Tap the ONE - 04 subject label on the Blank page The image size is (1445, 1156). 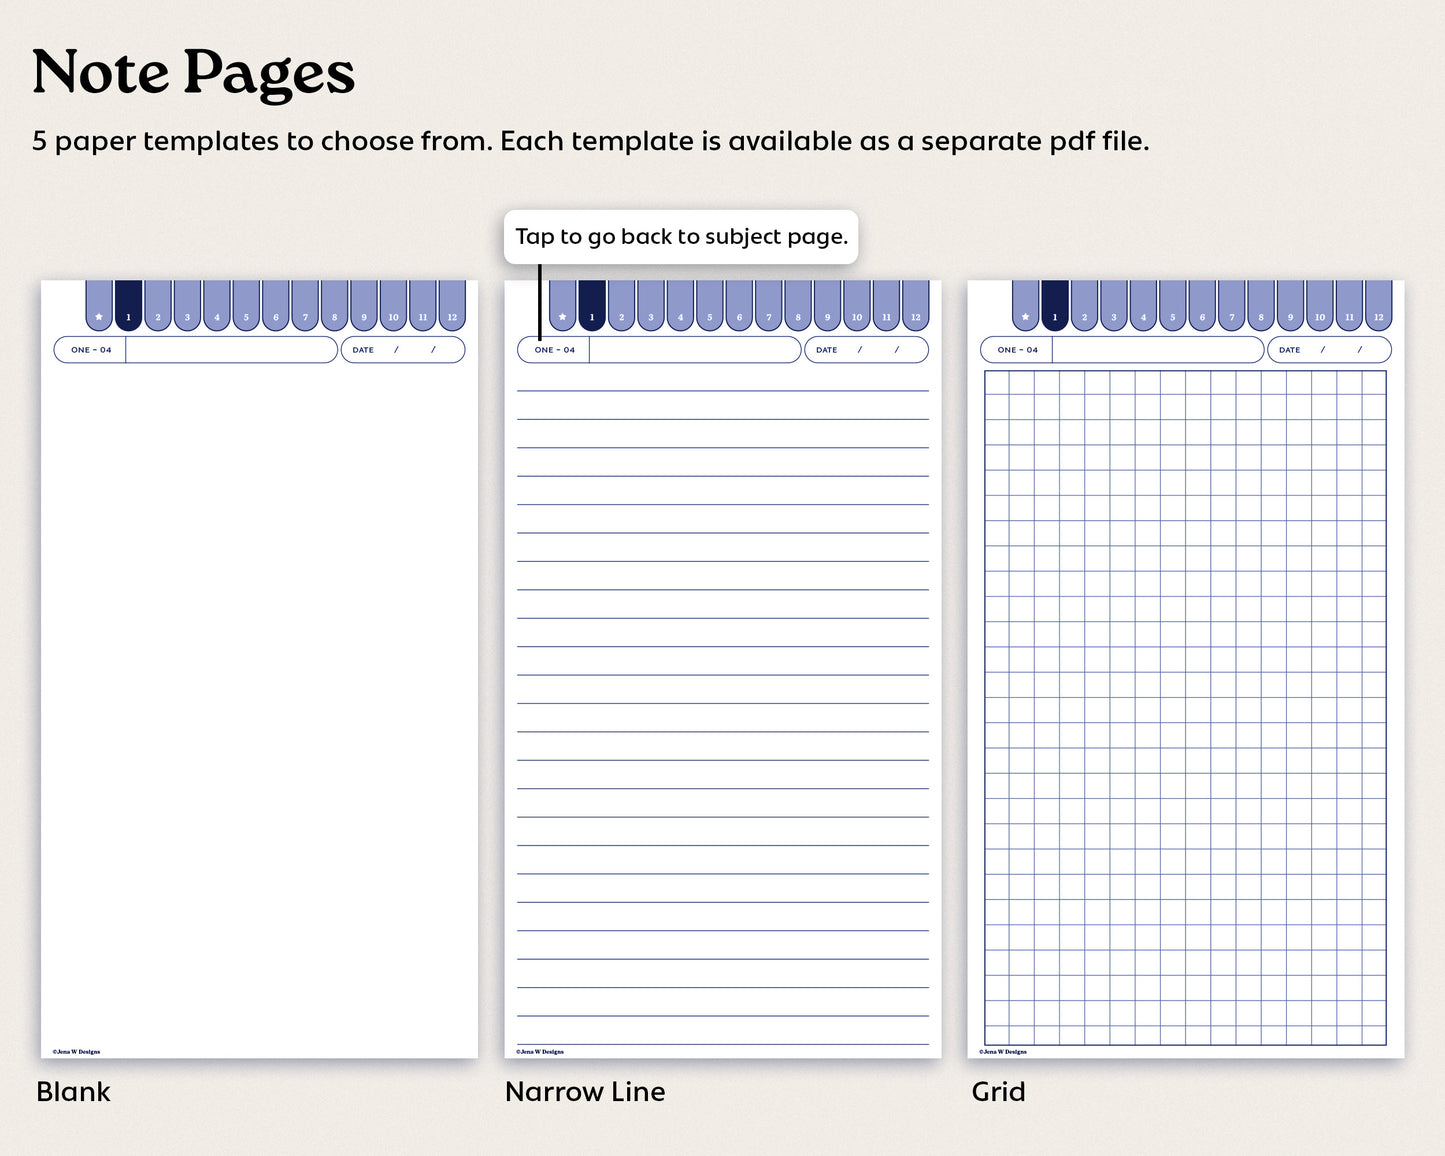tap(89, 349)
